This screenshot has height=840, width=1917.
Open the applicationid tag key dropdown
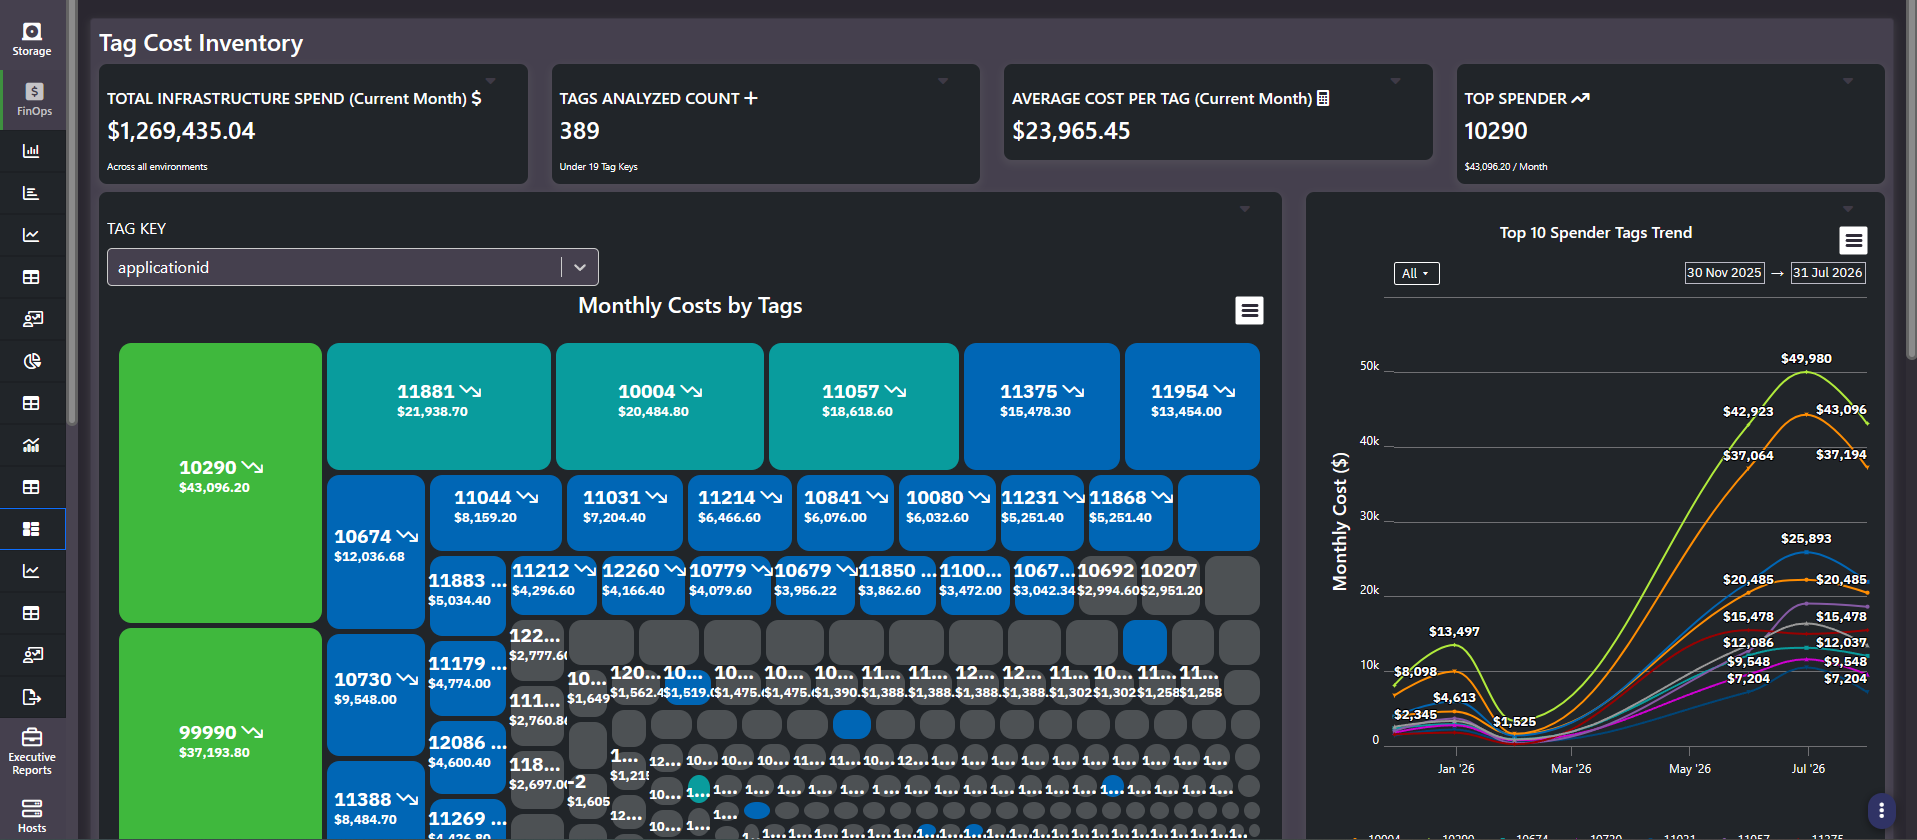click(x=353, y=267)
